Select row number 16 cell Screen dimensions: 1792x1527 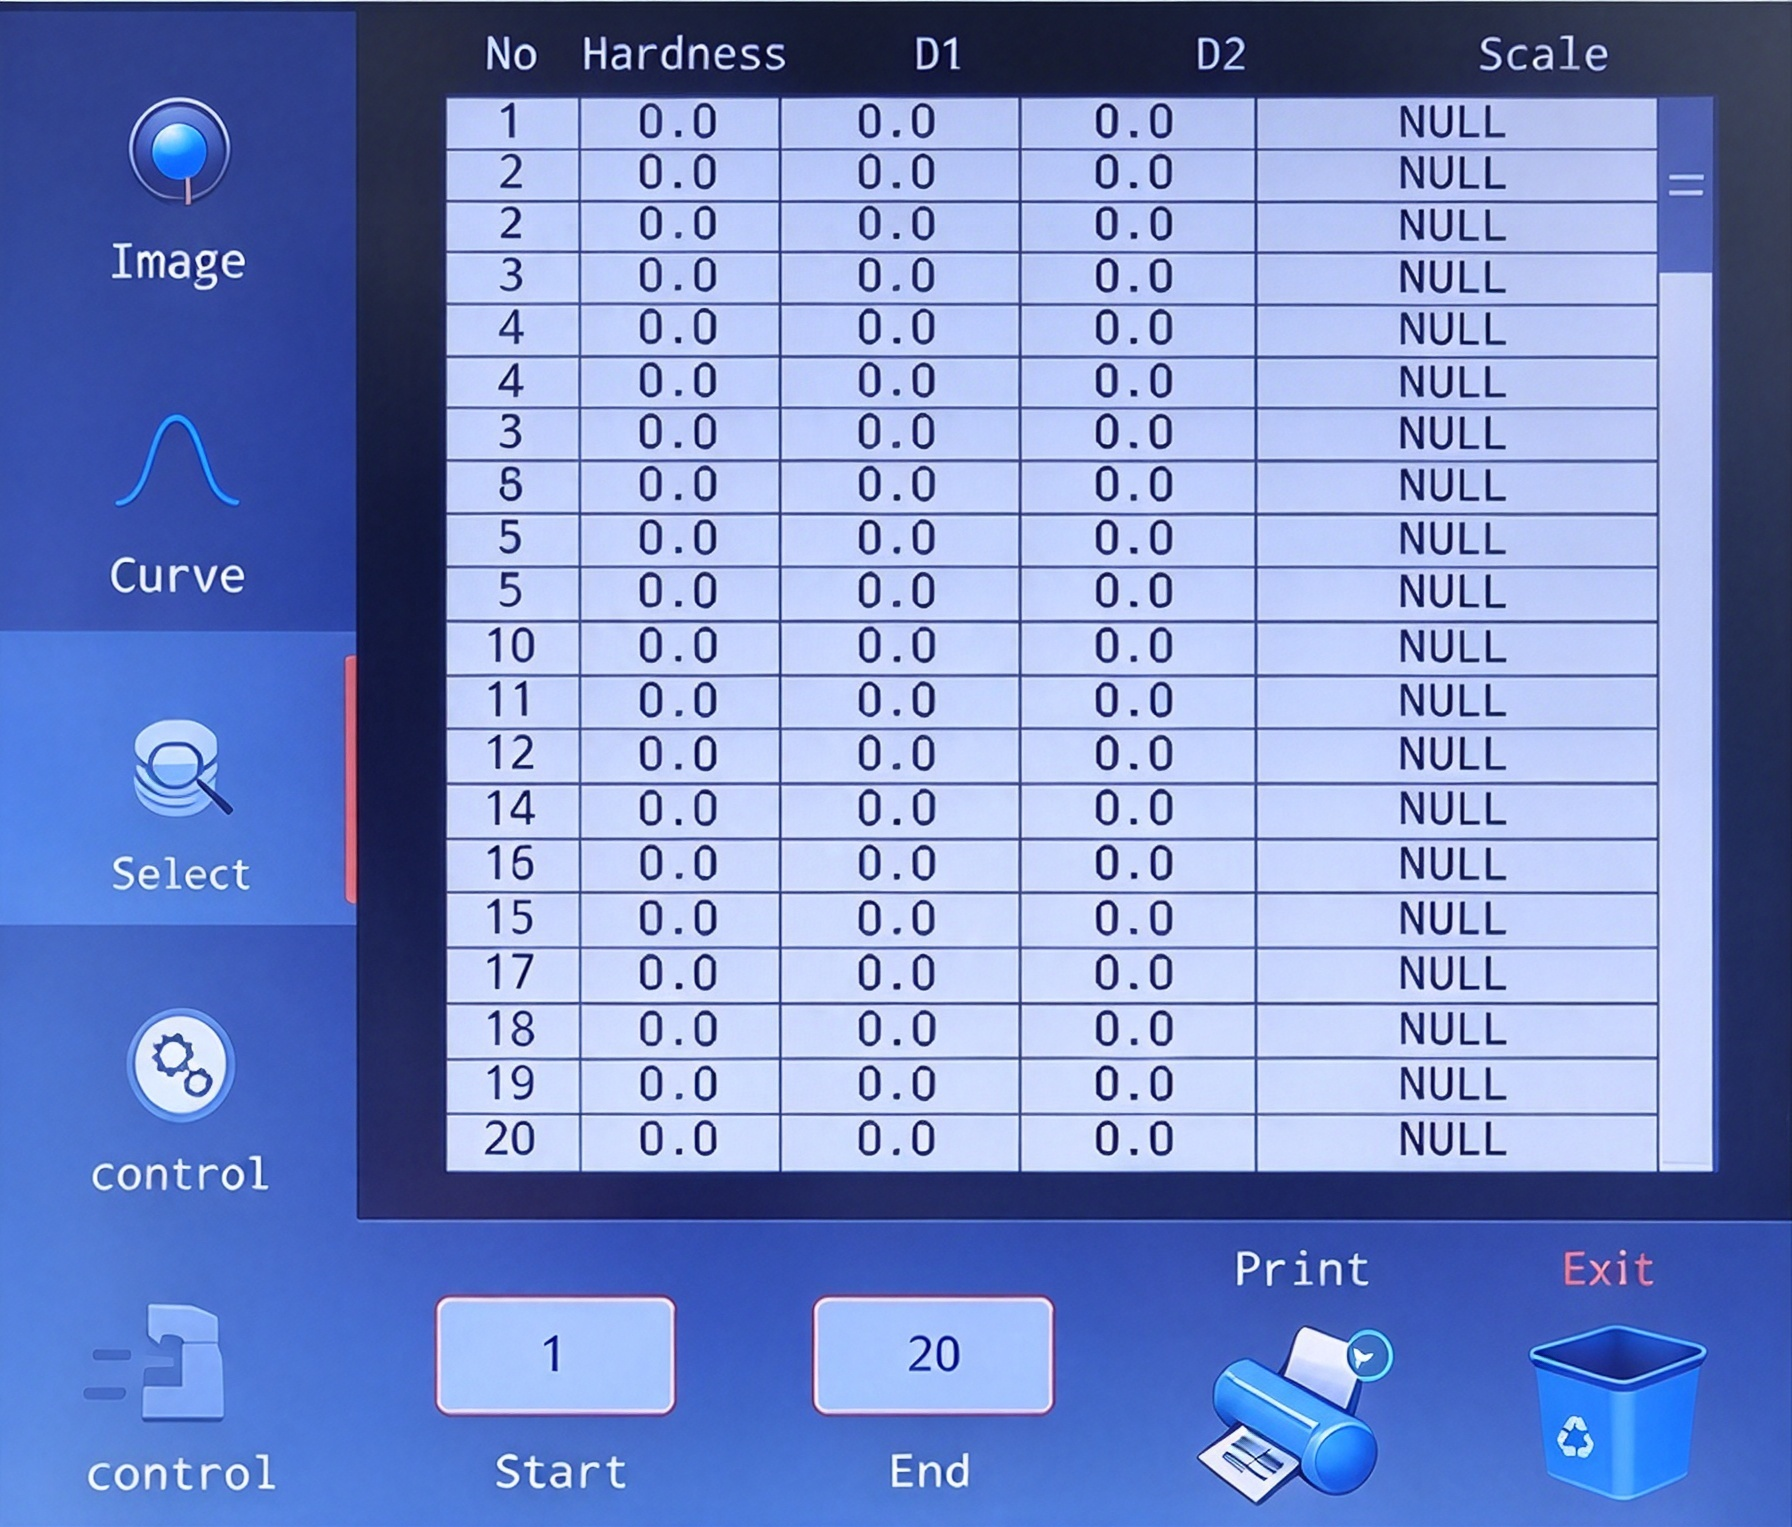click(512, 865)
